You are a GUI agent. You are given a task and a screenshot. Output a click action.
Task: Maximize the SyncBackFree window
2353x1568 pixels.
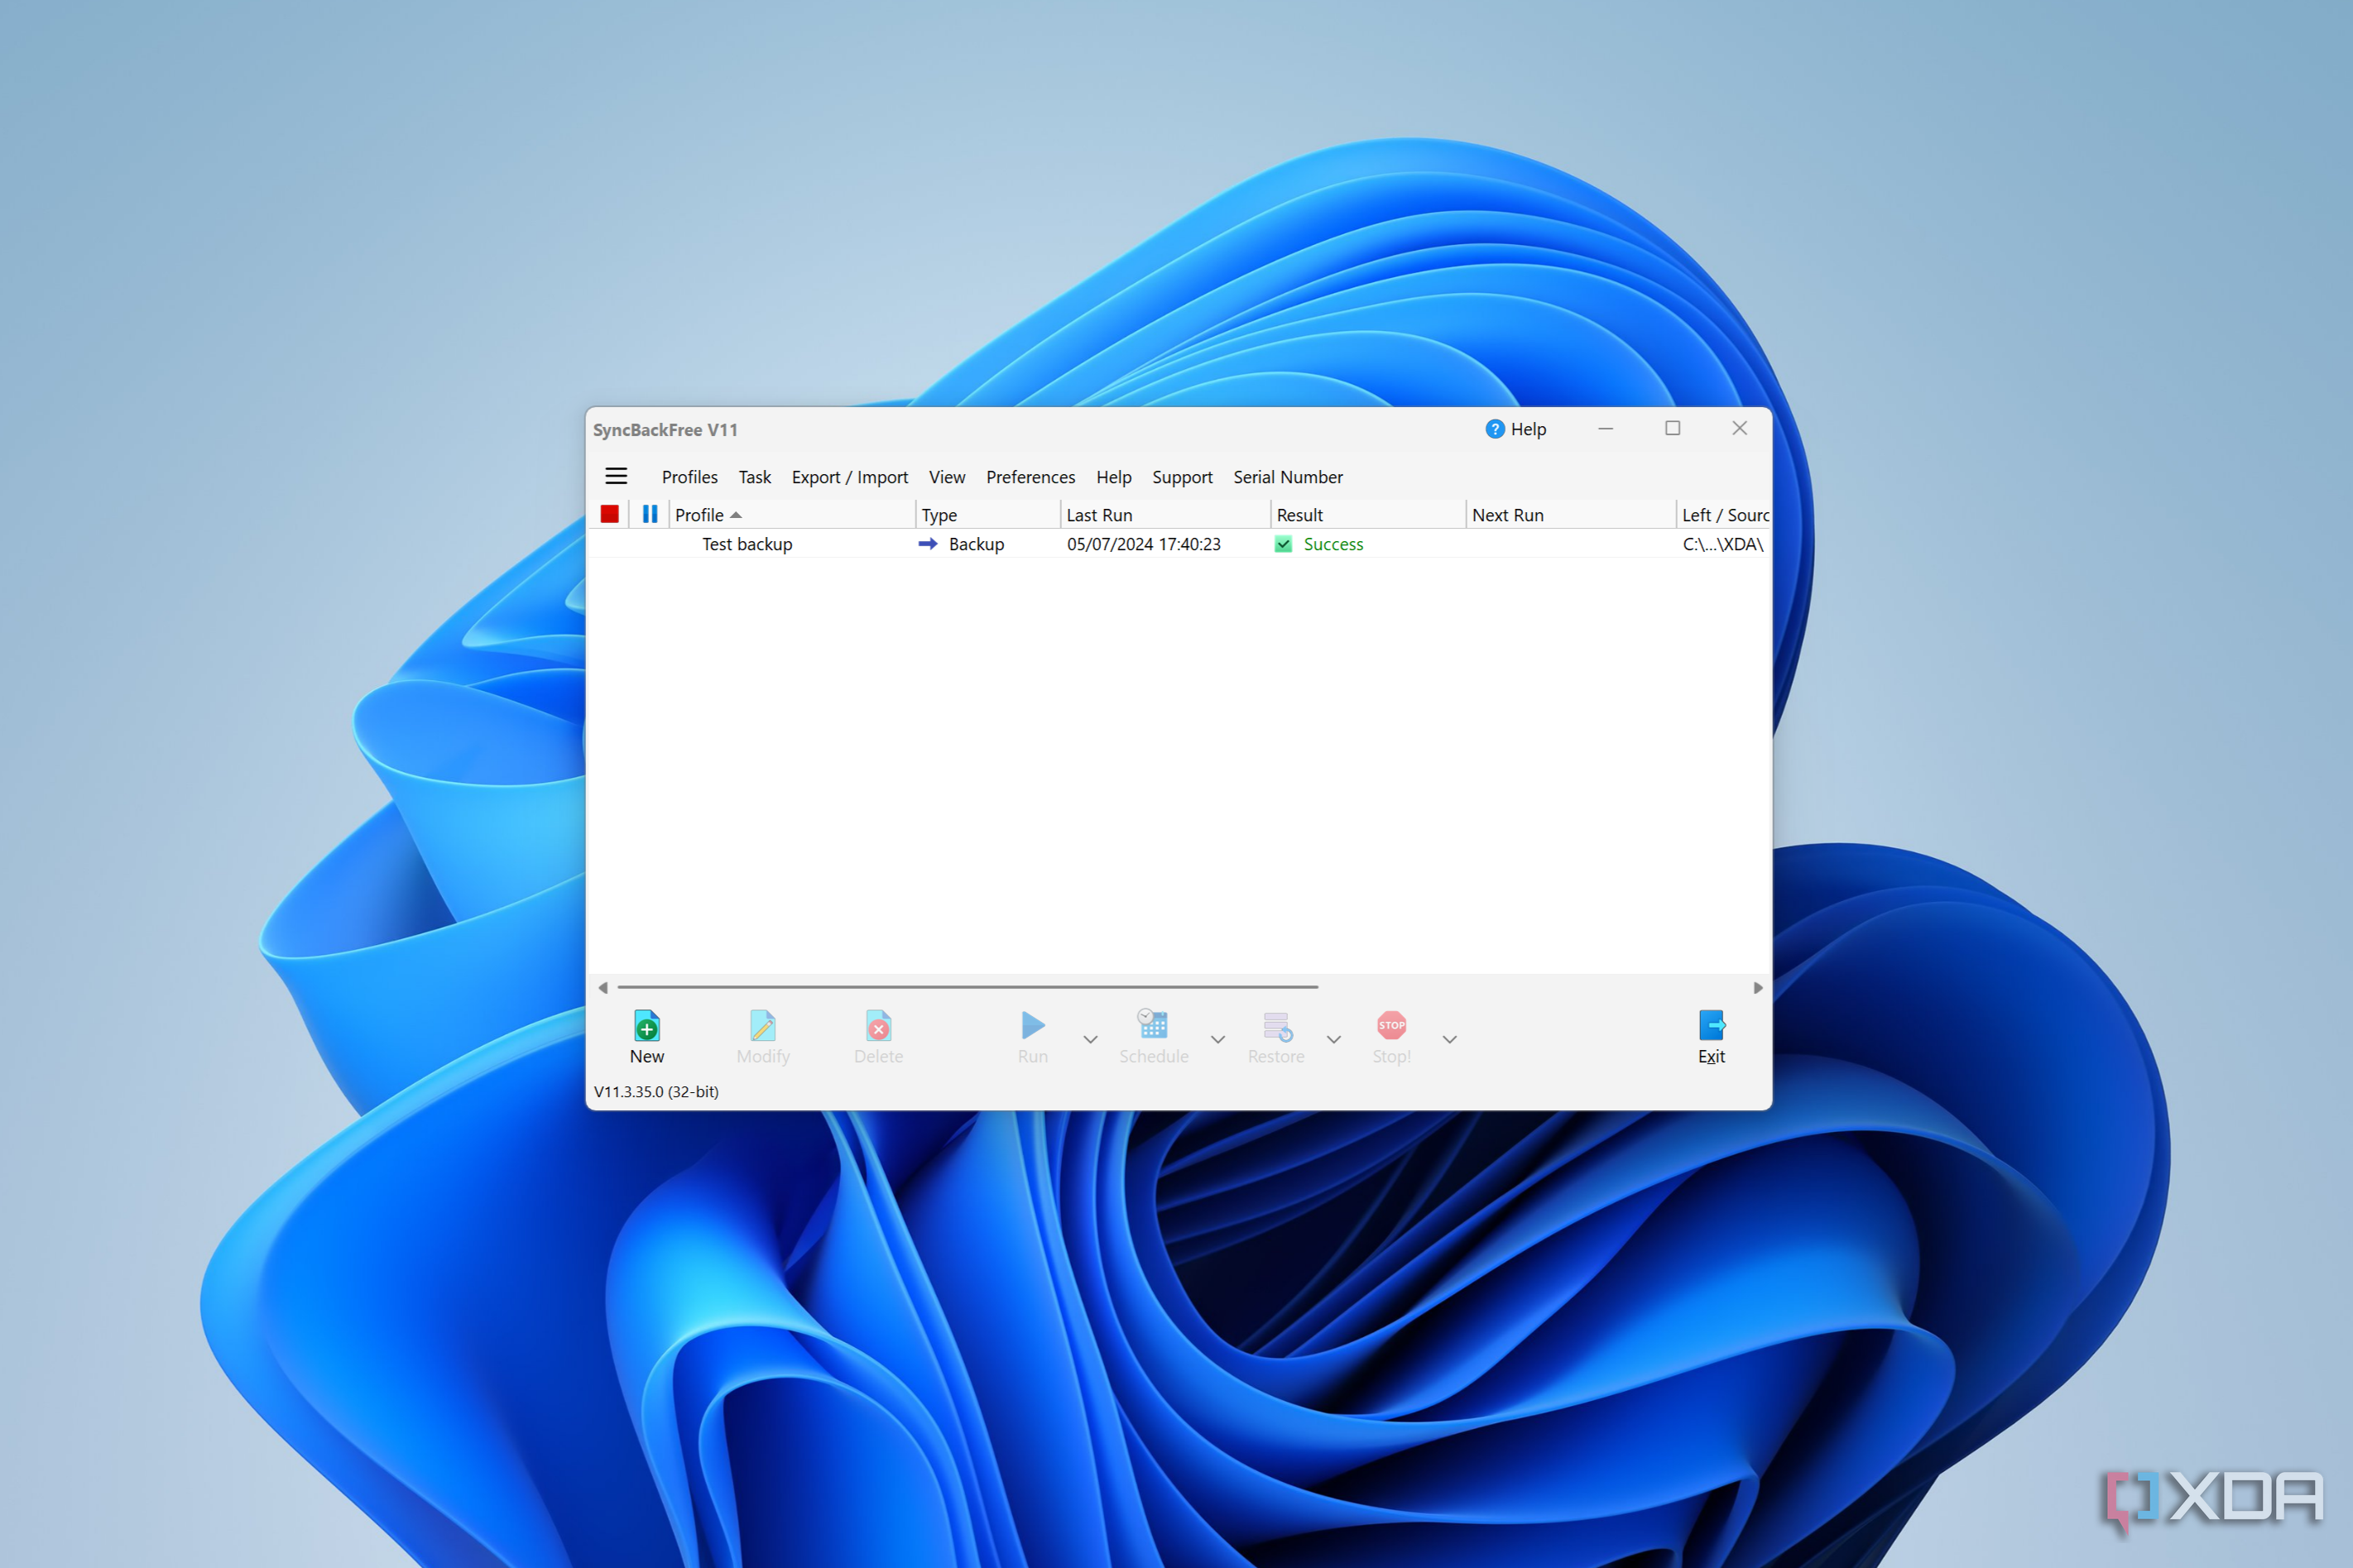coord(1672,428)
